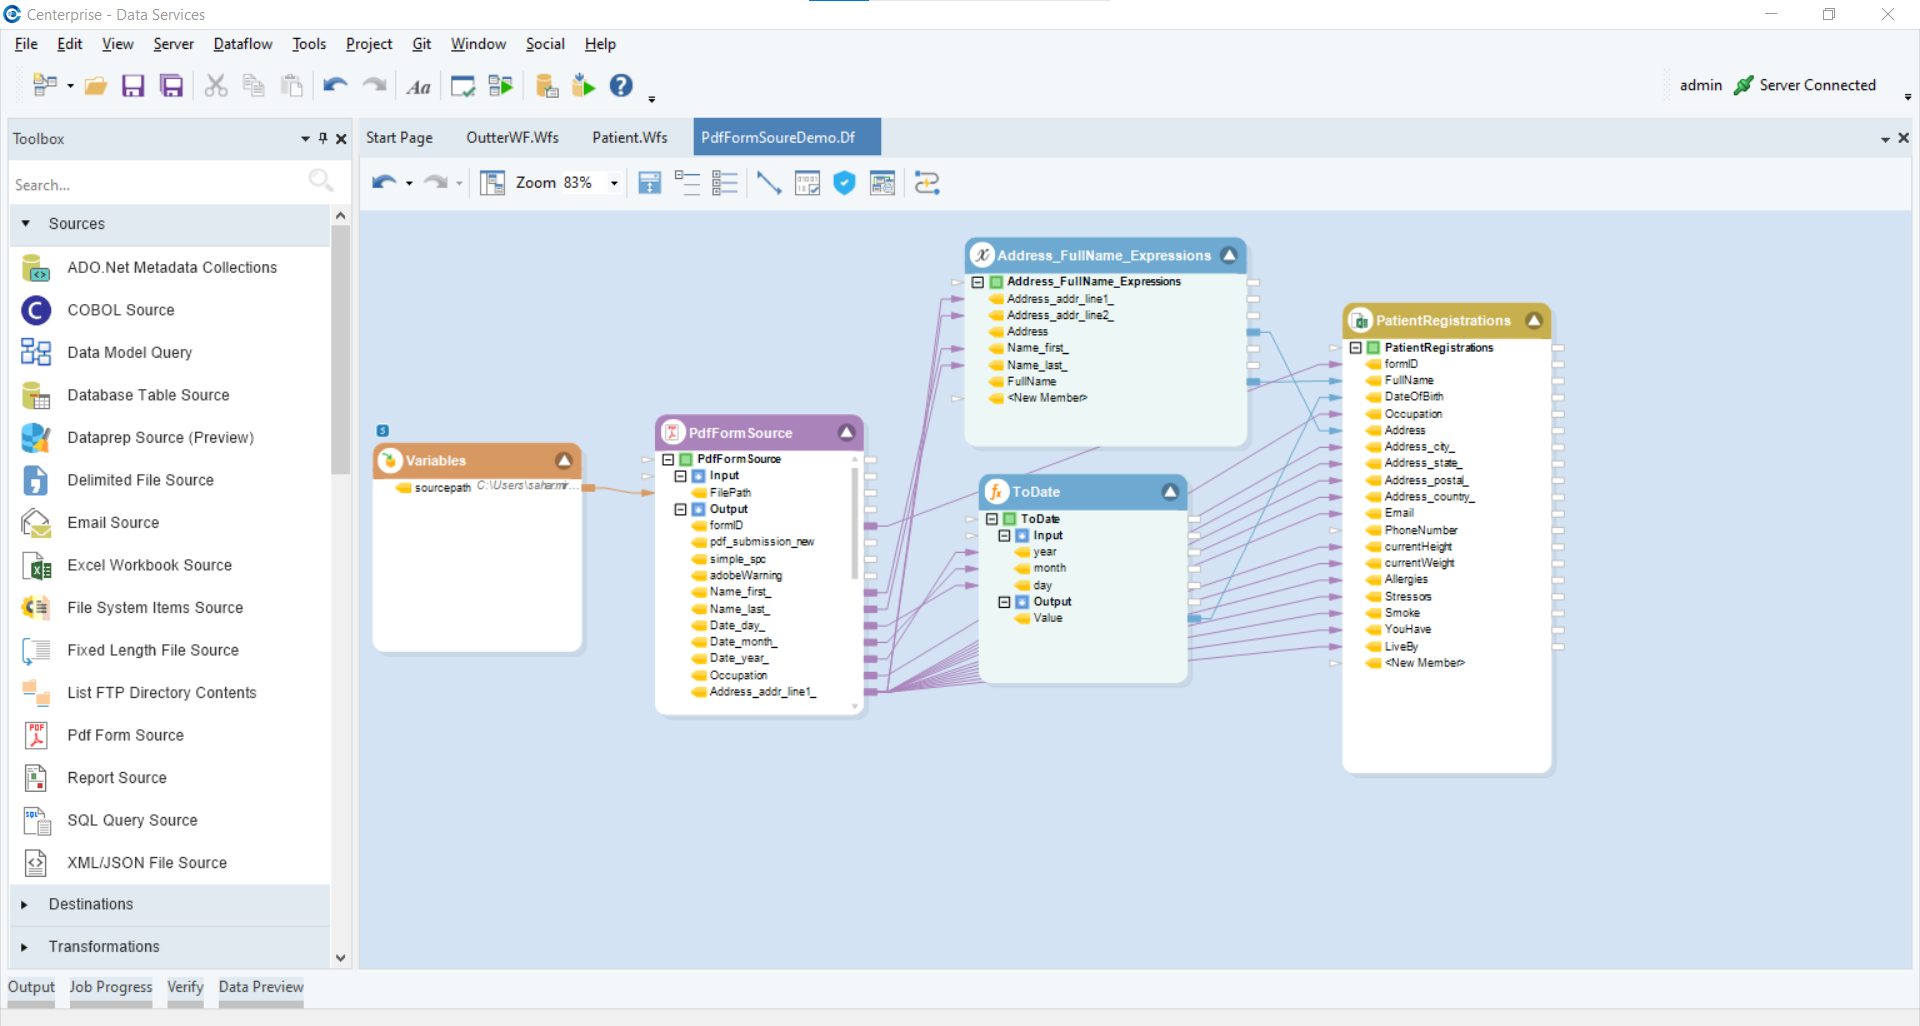The width and height of the screenshot is (1920, 1026).
Task: Open the Data Preview panel
Action: 260,987
